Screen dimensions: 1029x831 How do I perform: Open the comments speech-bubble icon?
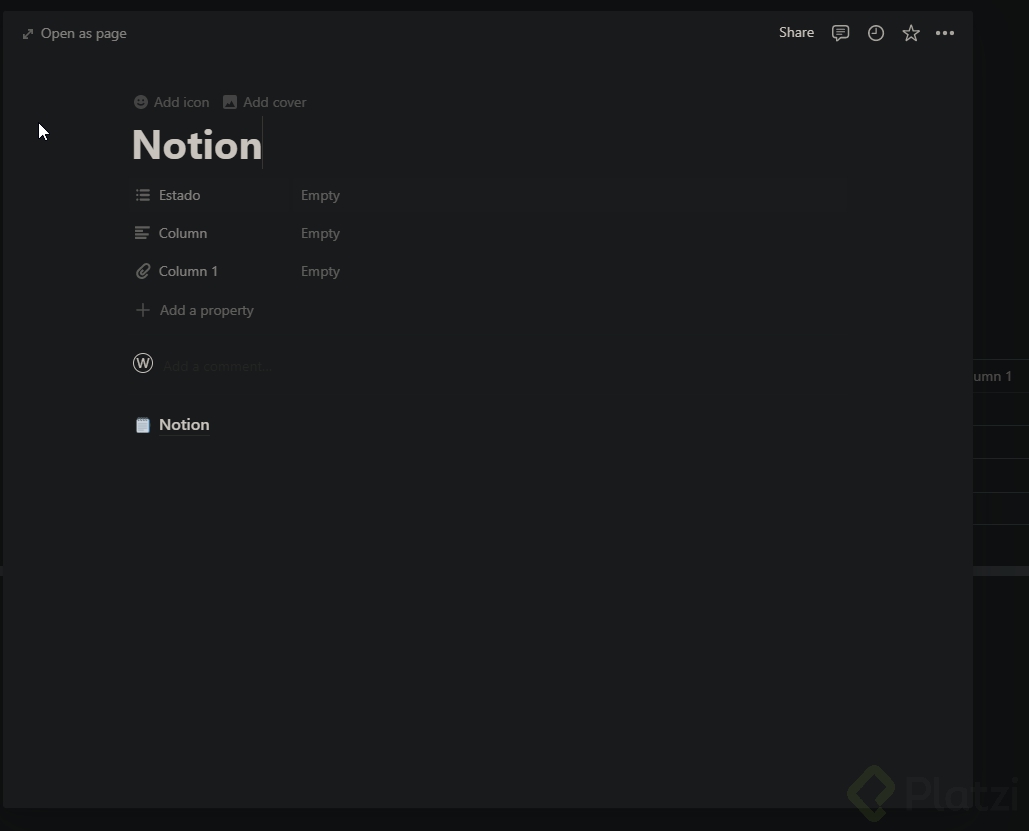click(x=841, y=33)
